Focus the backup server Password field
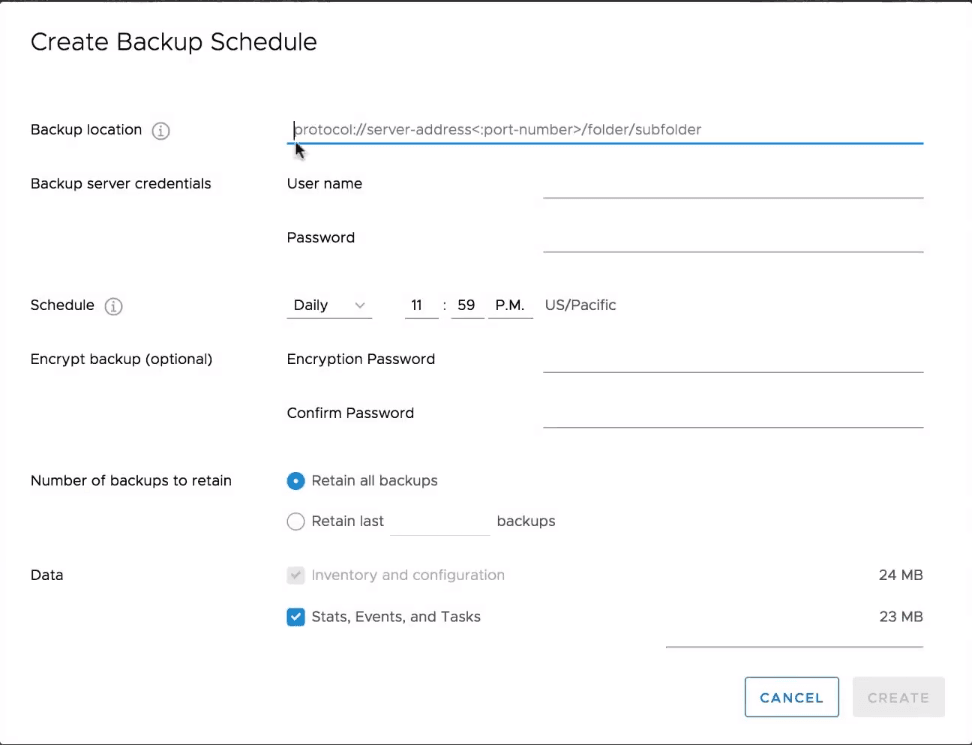Screen dimensions: 972x745 click(732, 238)
